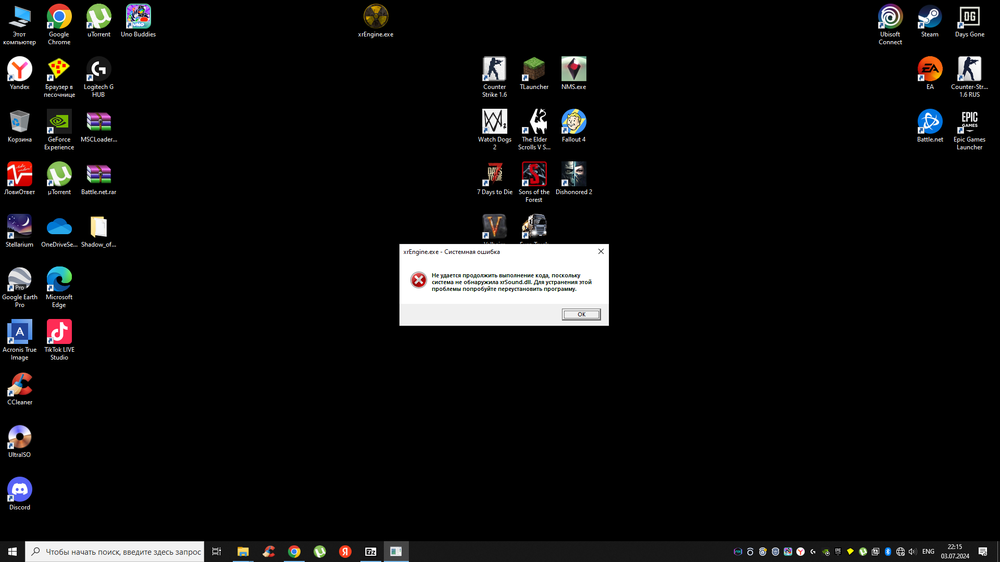The height and width of the screenshot is (562, 1000).
Task: Select the Acronis True Image shortcut
Action: click(x=20, y=340)
